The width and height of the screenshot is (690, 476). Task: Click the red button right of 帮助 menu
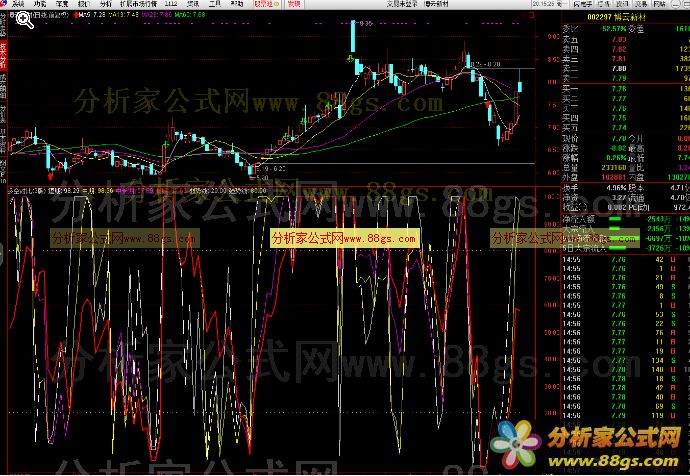click(x=267, y=4)
